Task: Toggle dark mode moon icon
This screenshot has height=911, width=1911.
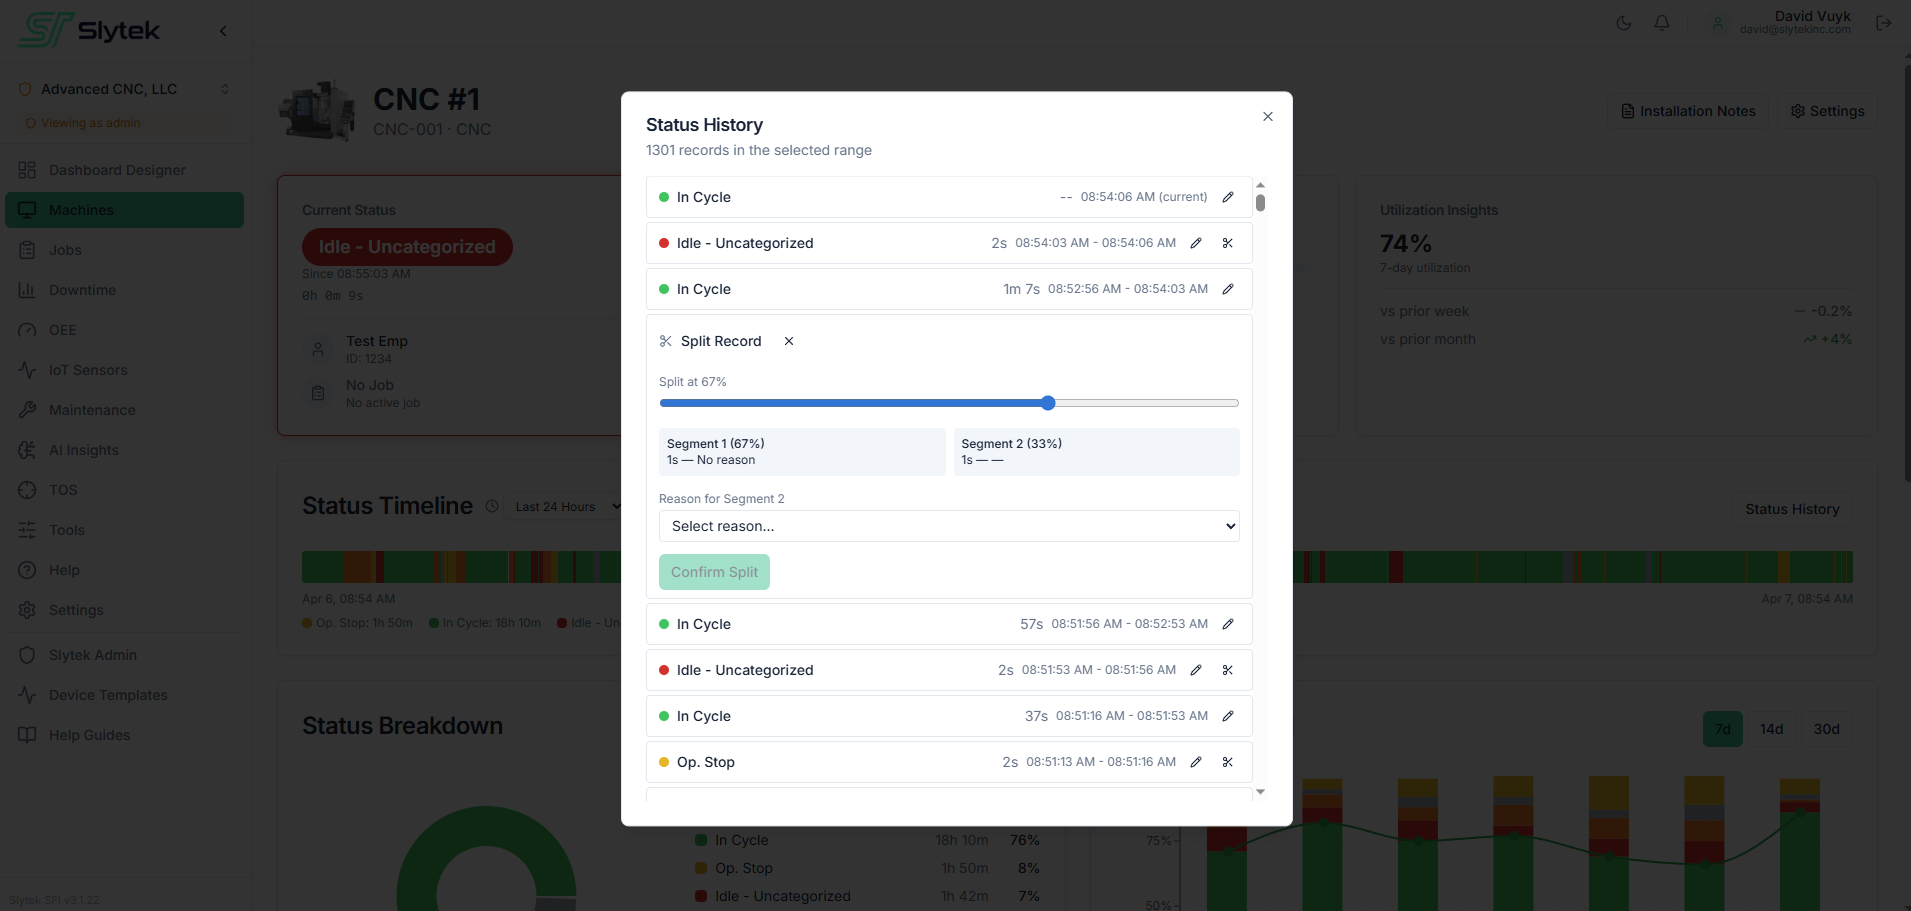Action: [1624, 23]
